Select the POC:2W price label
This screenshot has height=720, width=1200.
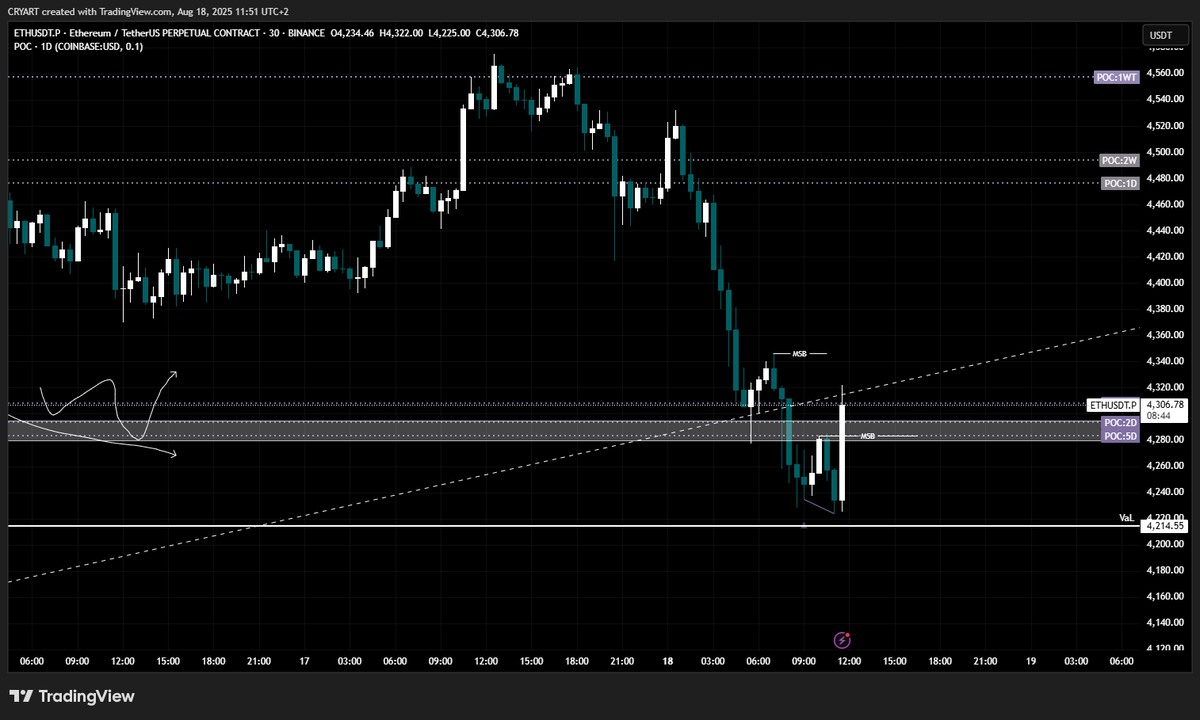point(1119,160)
